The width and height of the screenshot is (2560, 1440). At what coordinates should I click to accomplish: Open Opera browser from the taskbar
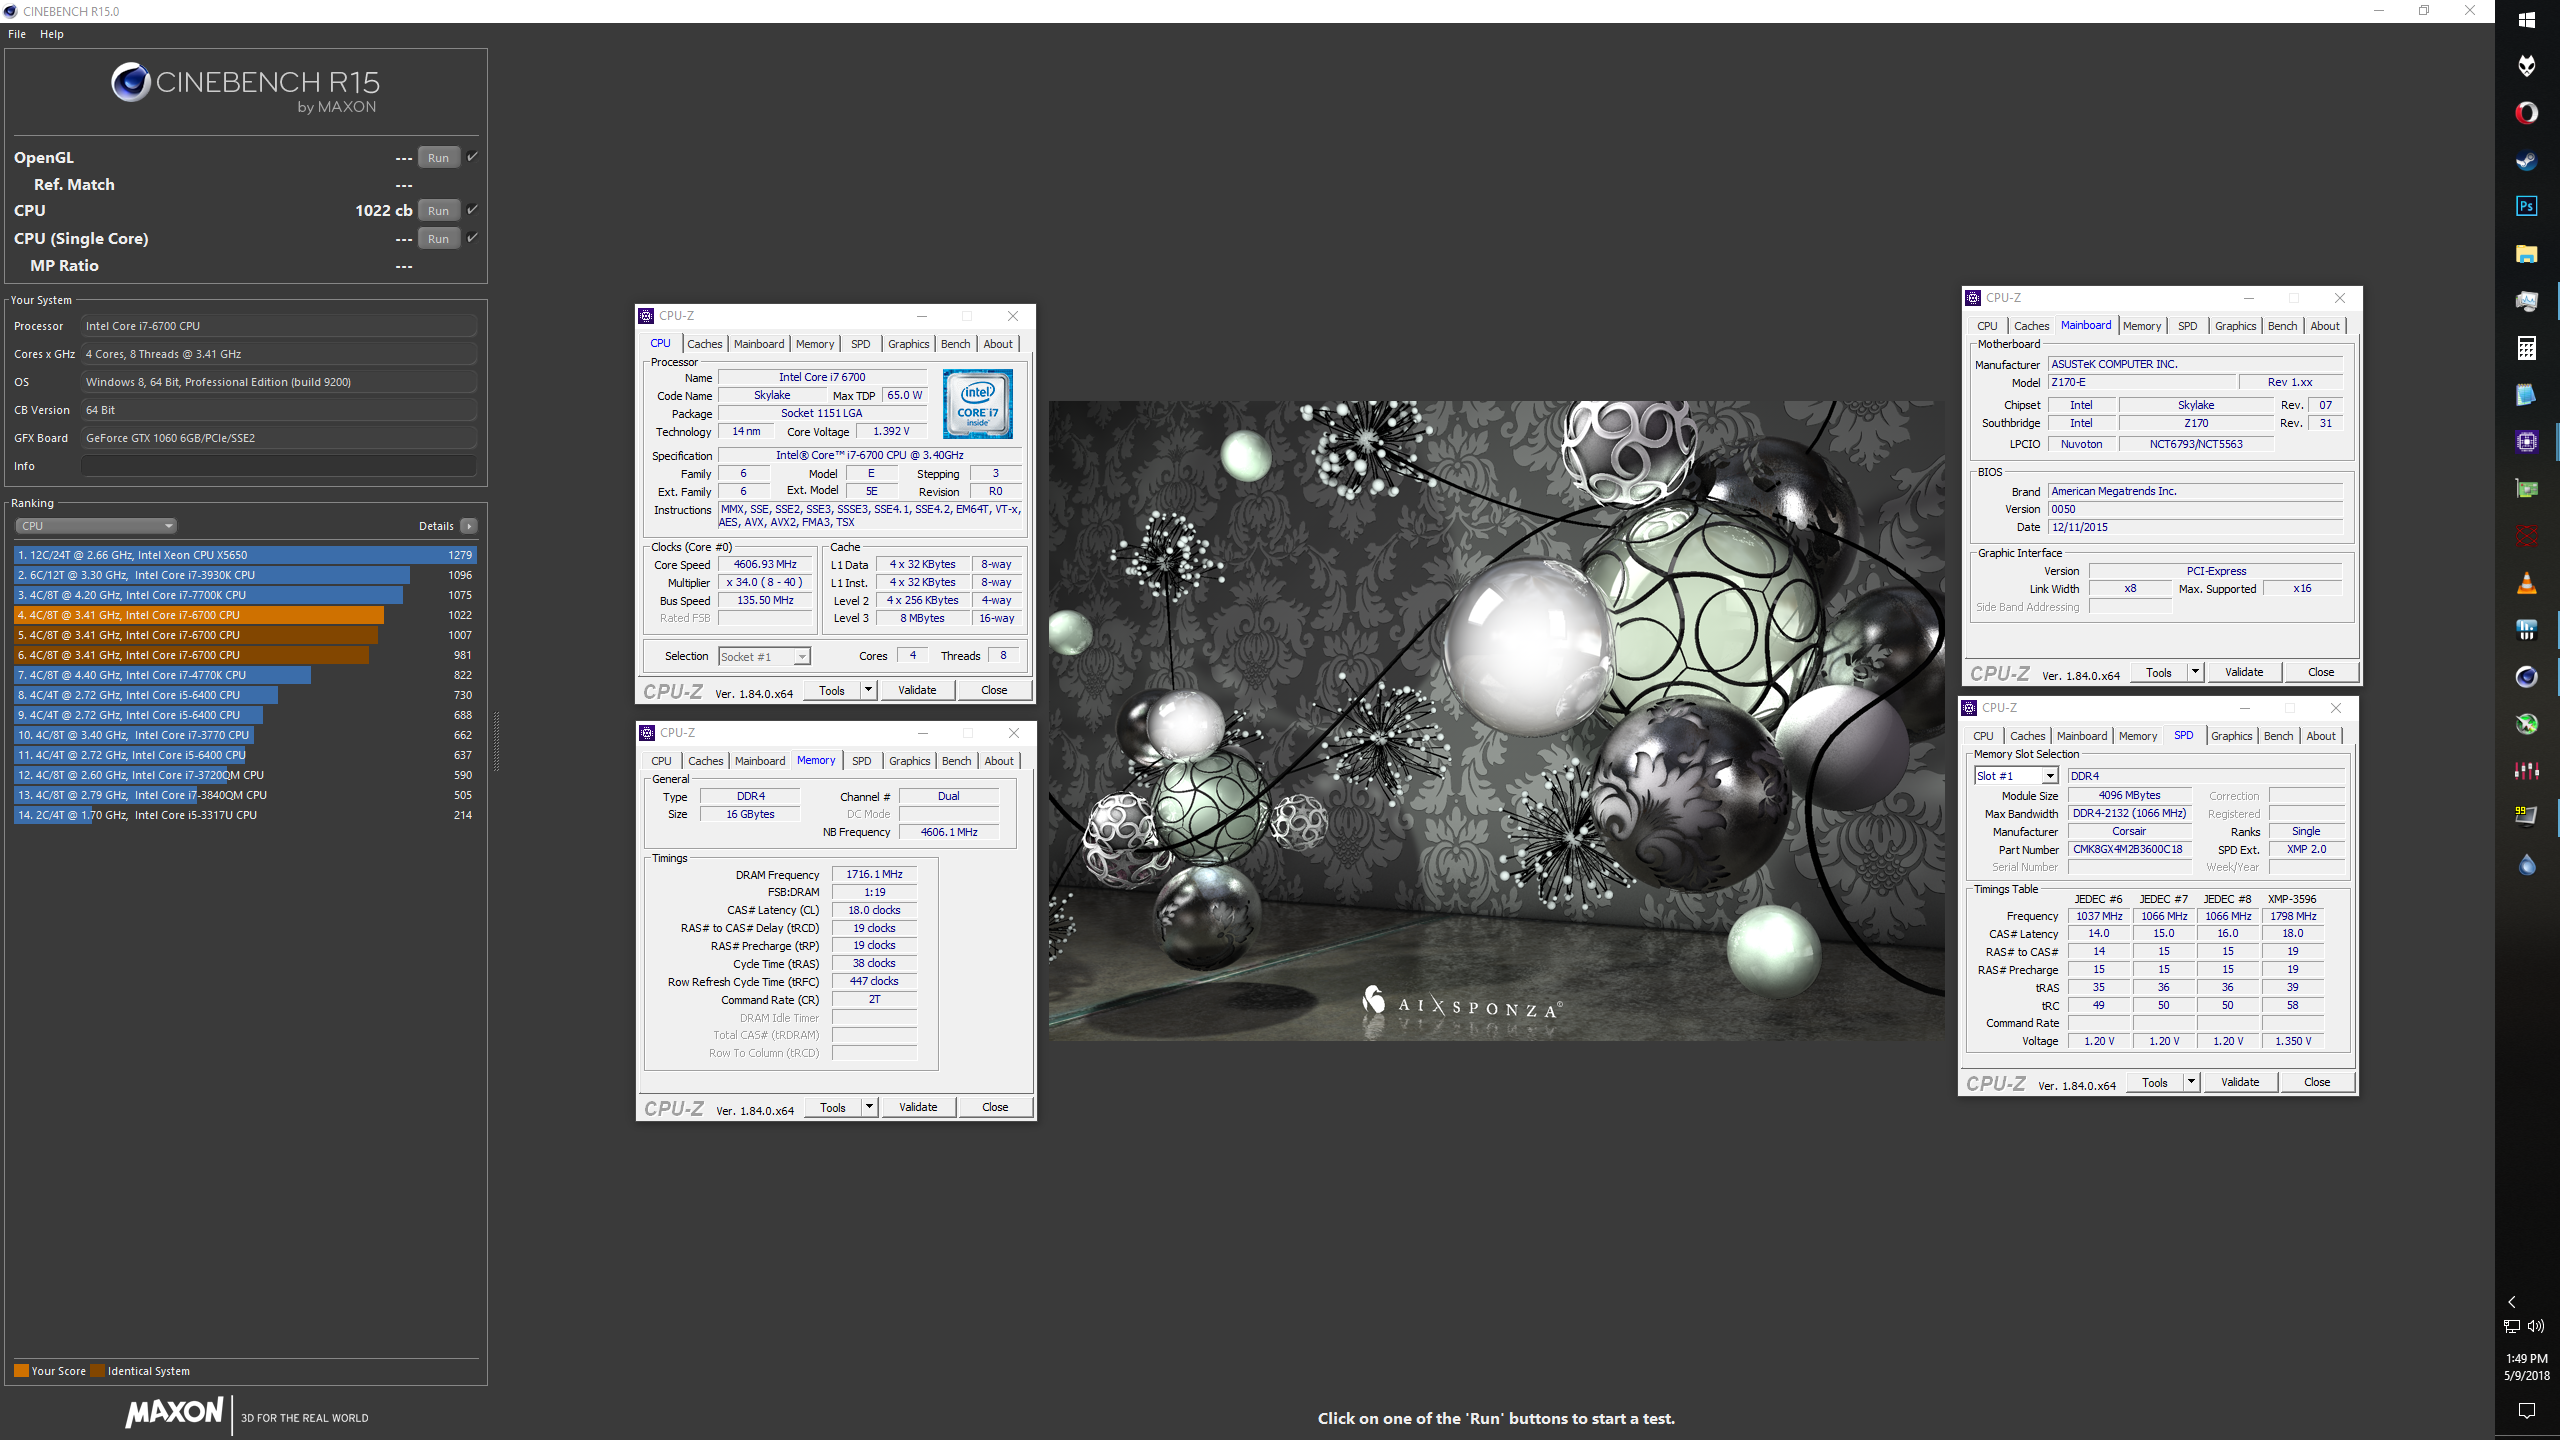coord(2527,112)
